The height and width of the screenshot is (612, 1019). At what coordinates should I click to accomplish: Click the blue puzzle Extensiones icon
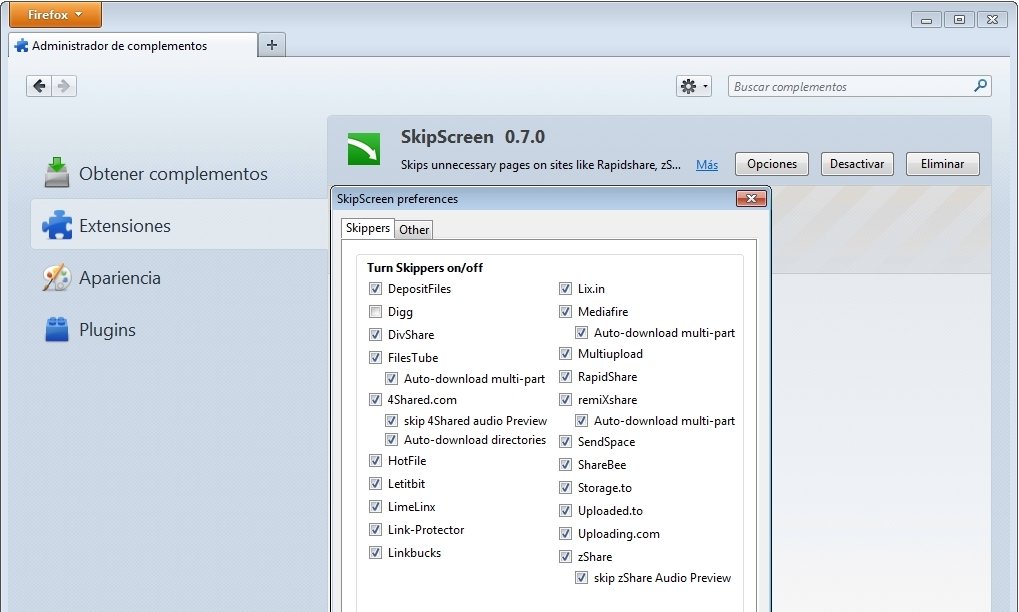pyautogui.click(x=57, y=225)
